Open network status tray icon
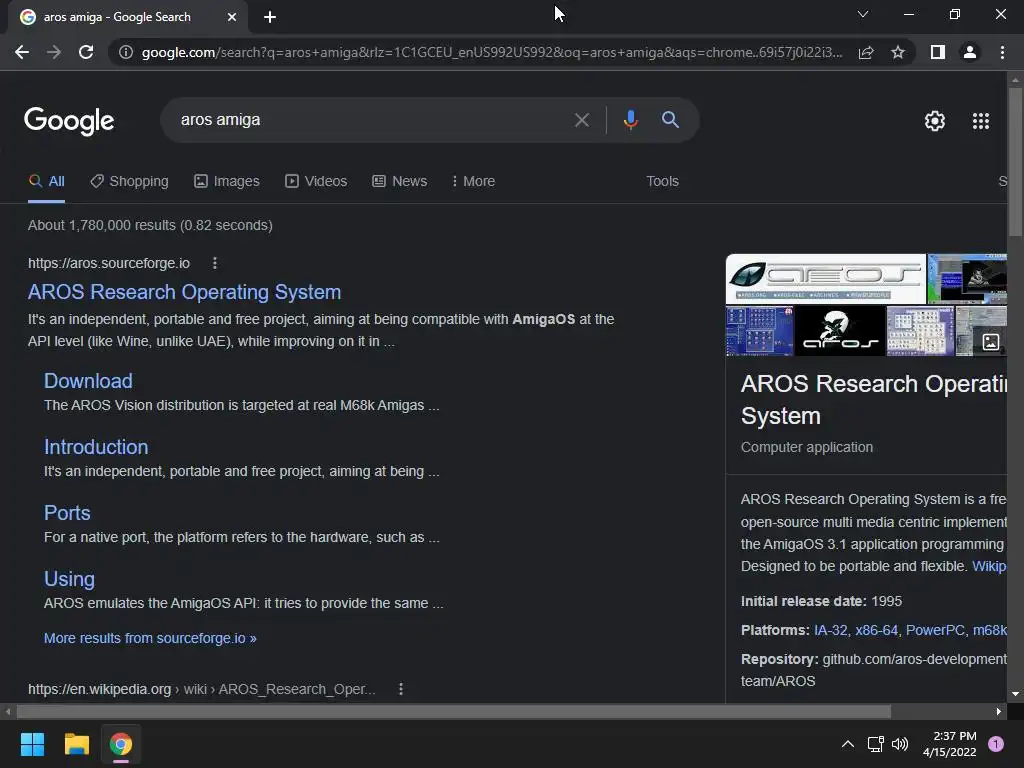 875,744
